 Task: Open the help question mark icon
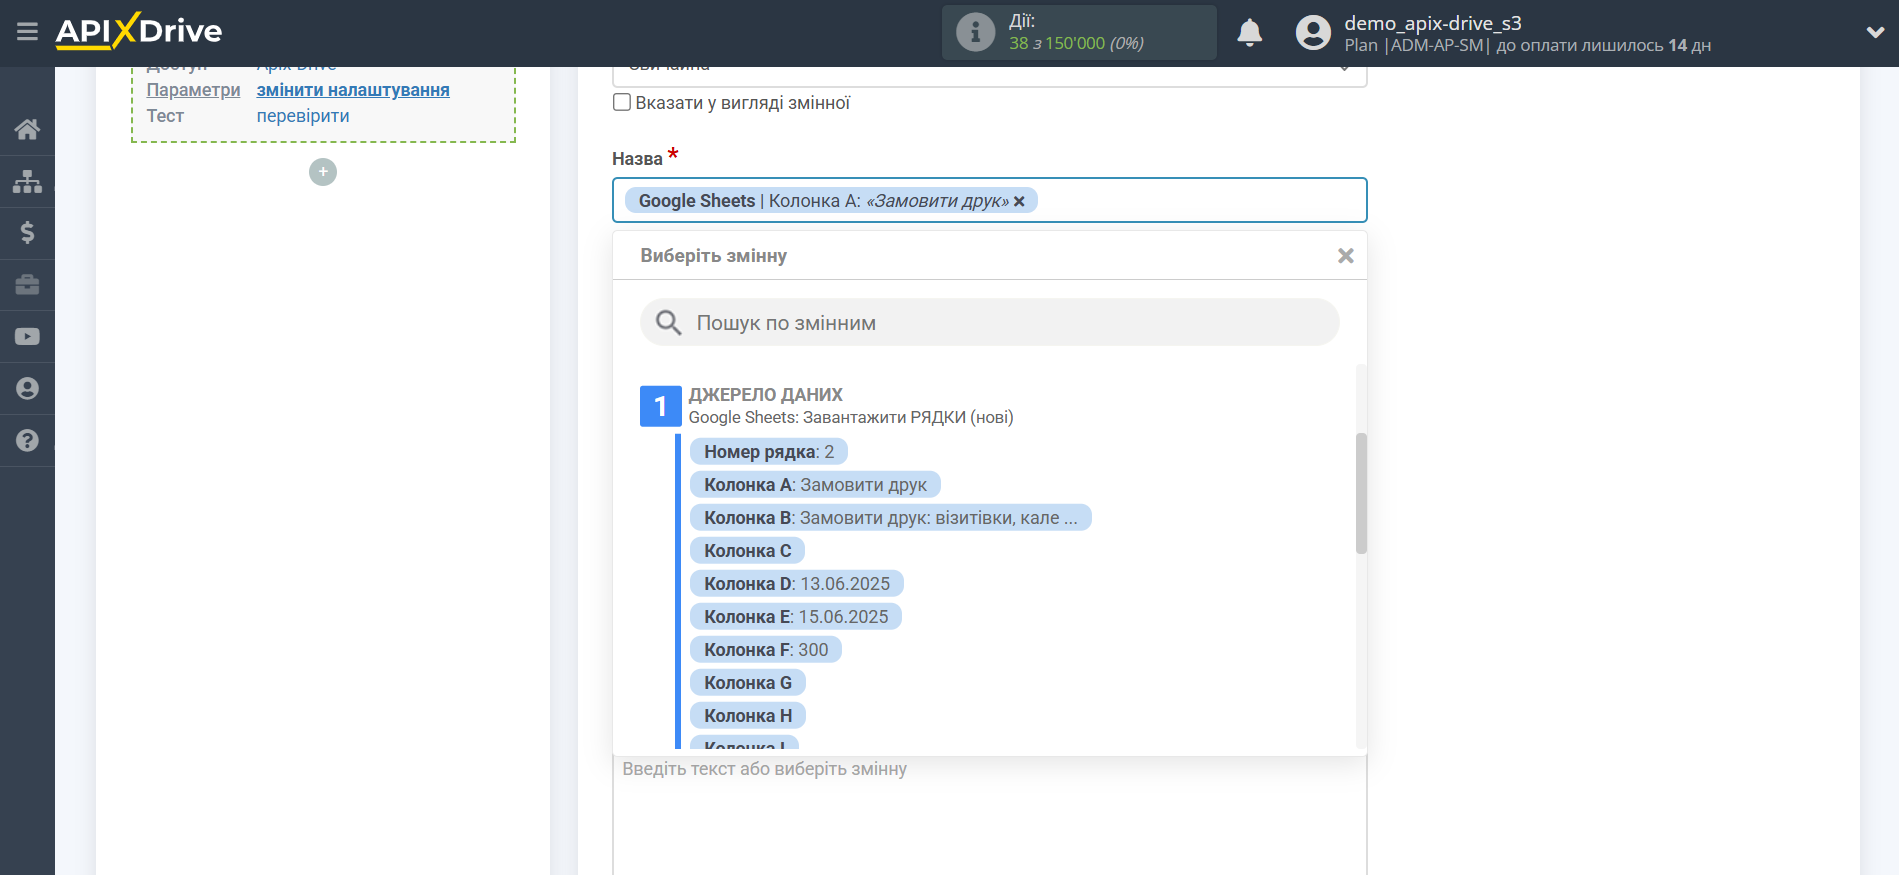pyautogui.click(x=27, y=441)
